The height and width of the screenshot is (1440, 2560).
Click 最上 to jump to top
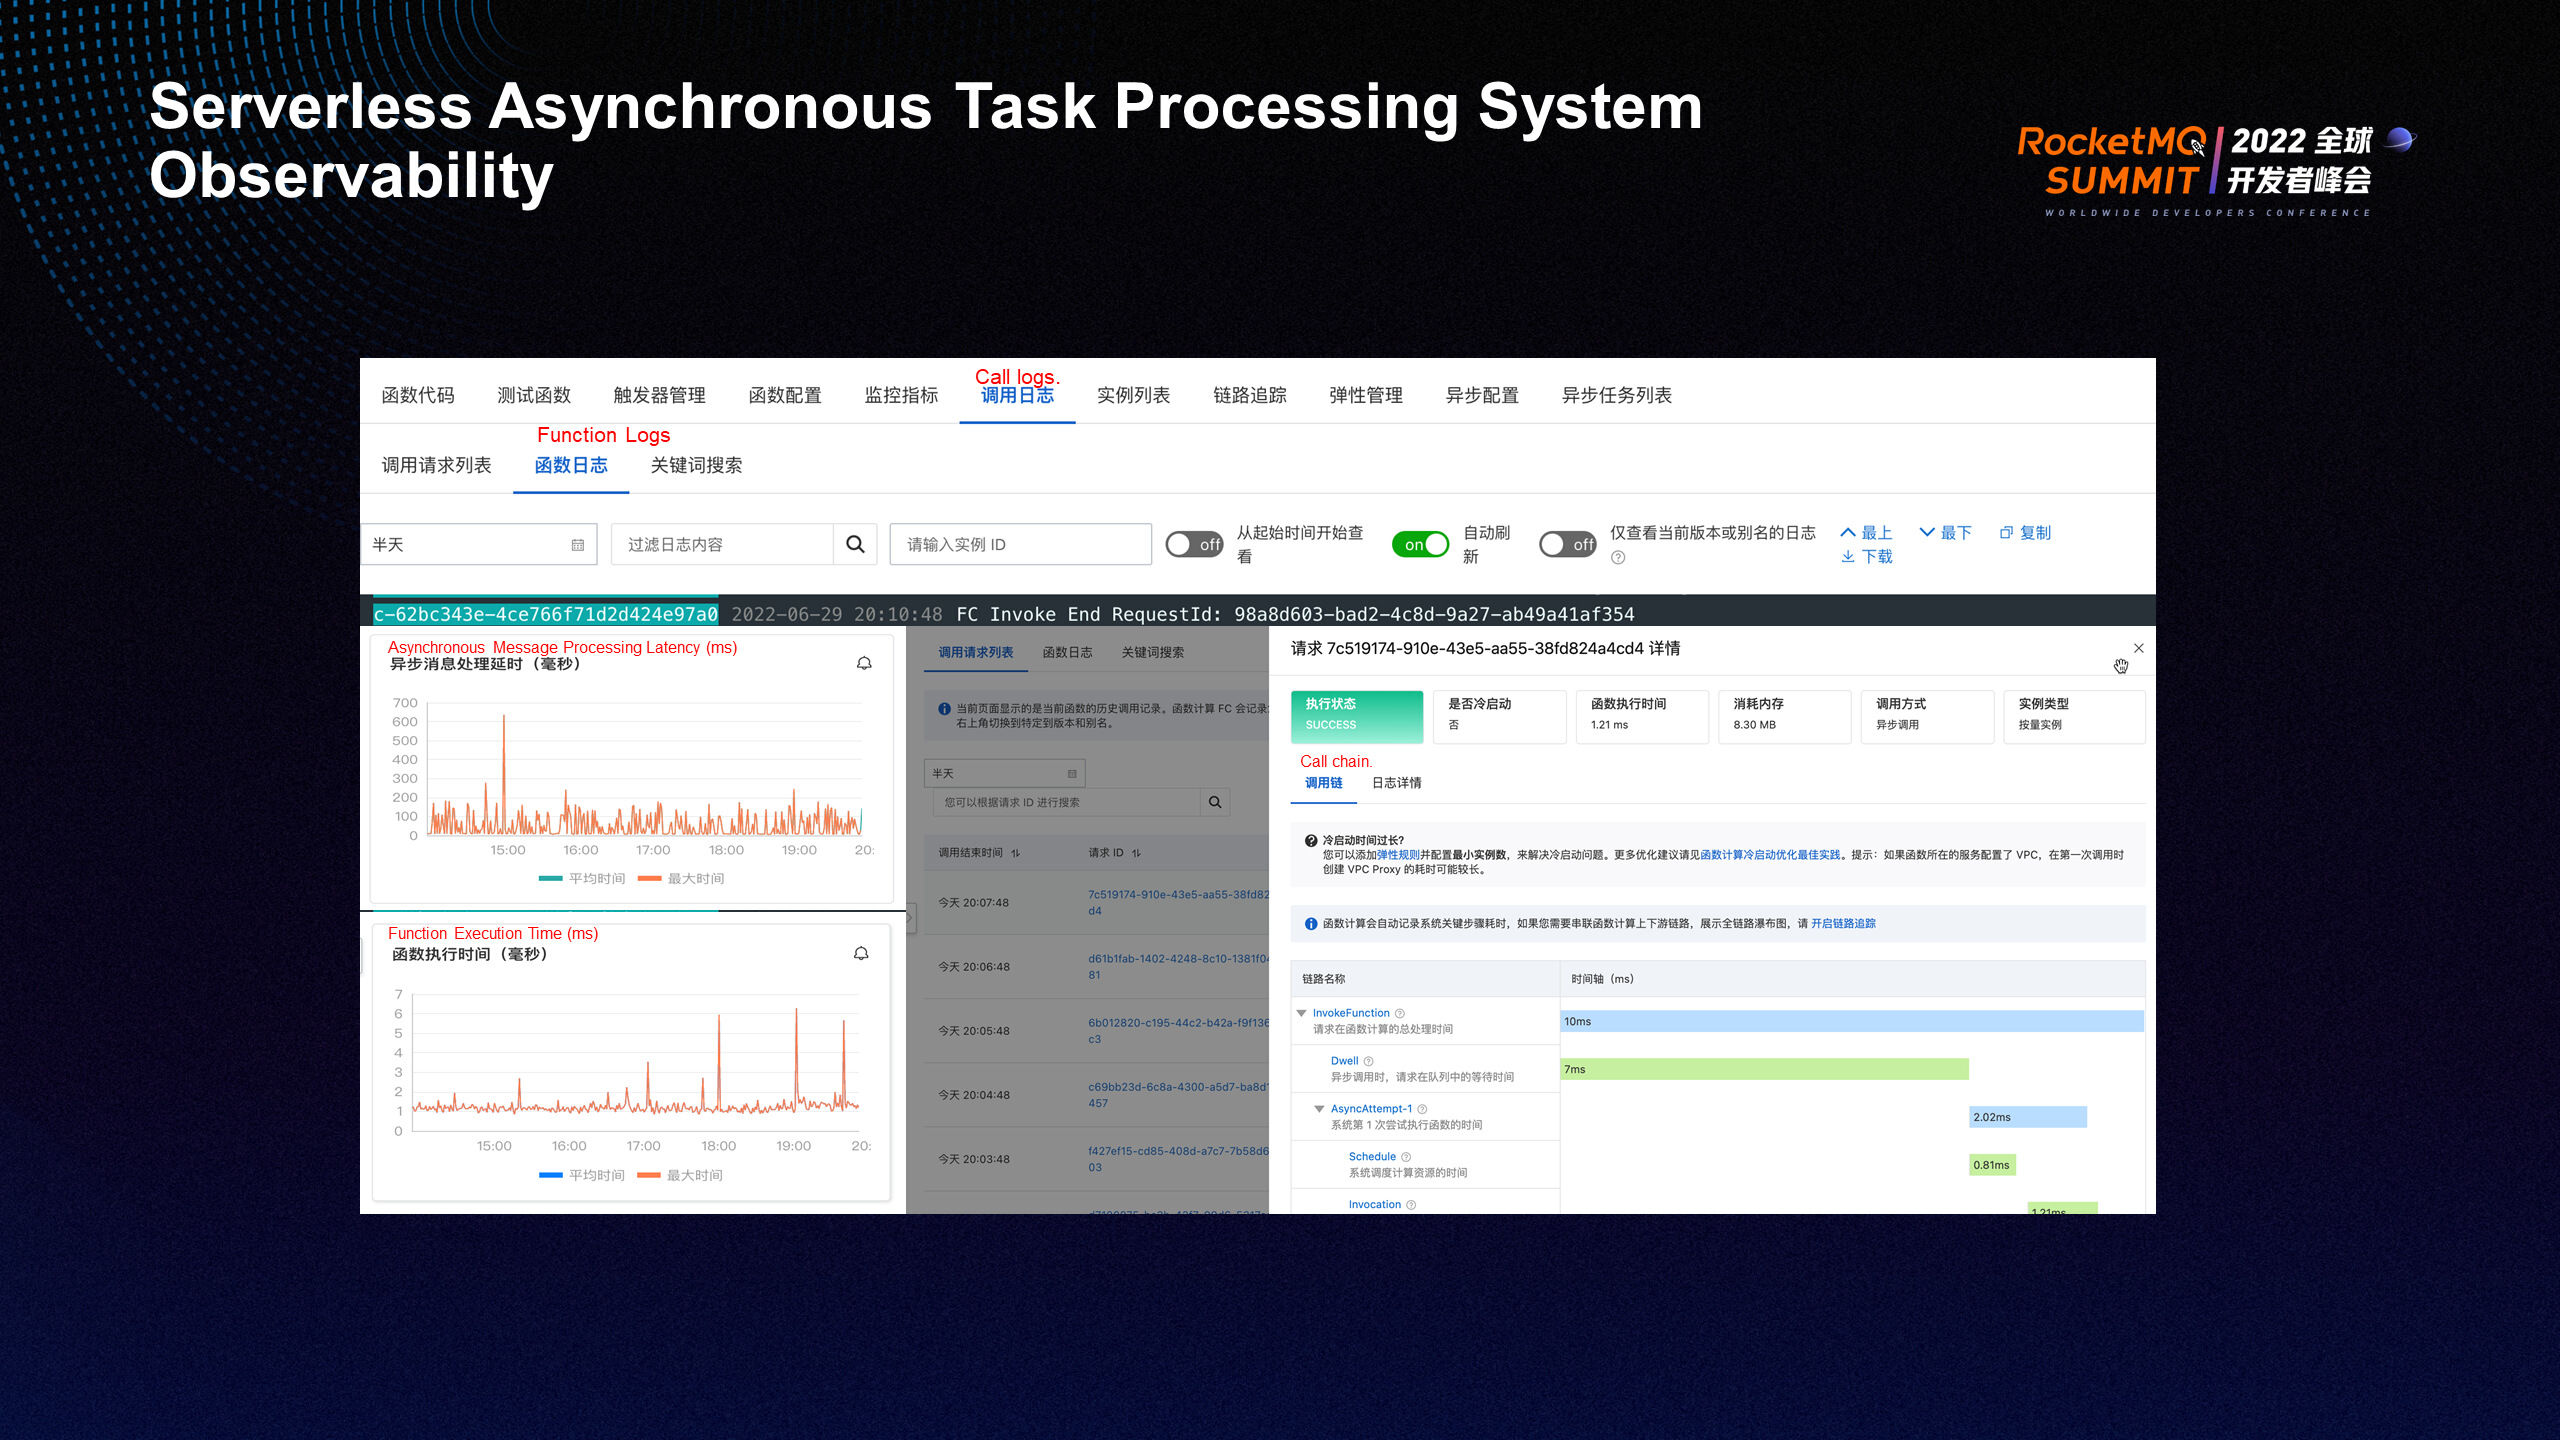[1866, 533]
